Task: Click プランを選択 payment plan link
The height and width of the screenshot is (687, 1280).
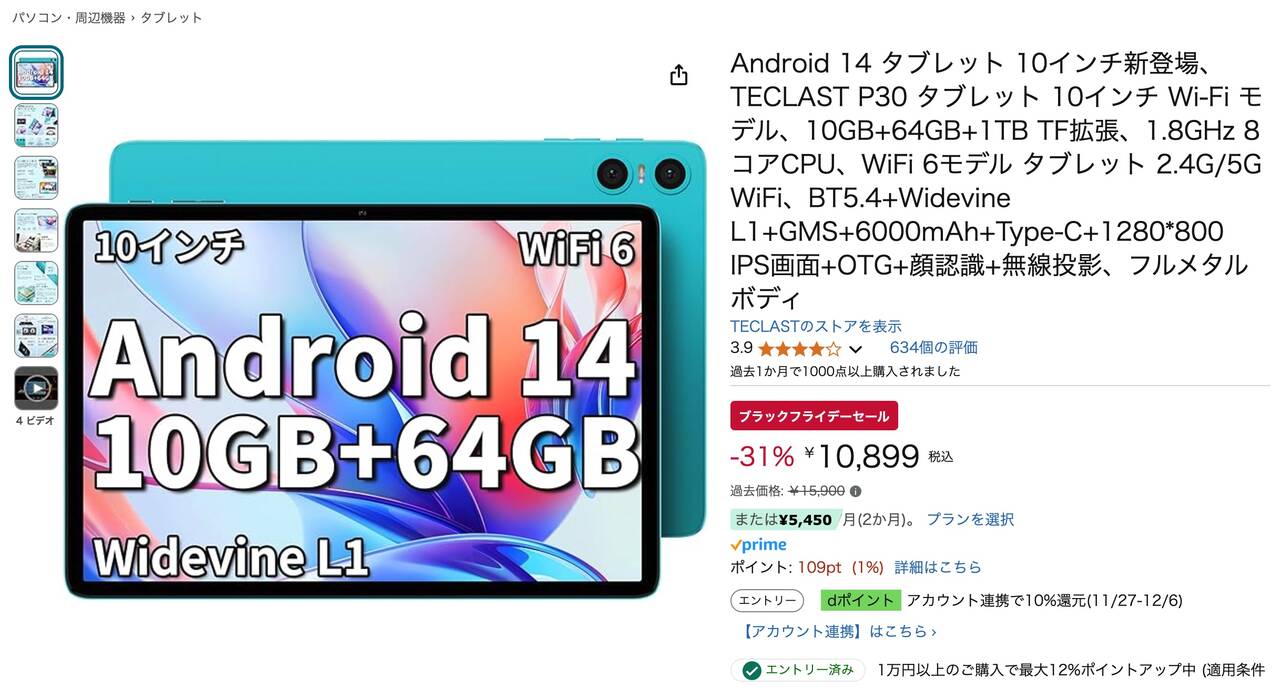Action: (x=970, y=520)
